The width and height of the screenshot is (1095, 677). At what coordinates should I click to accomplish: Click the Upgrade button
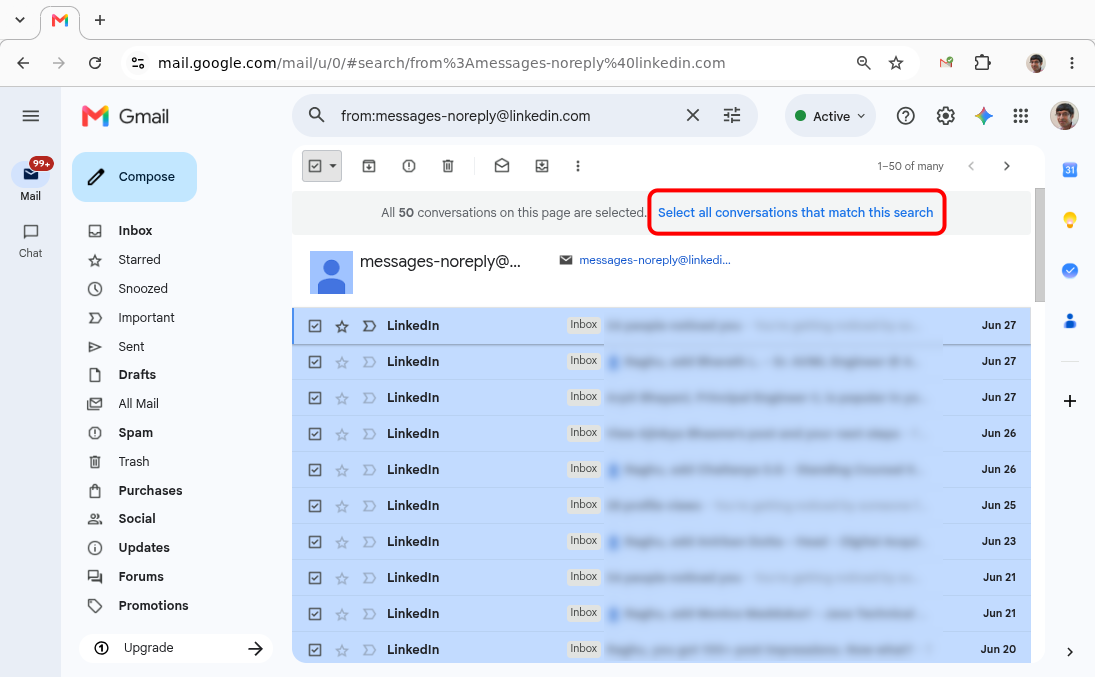[176, 648]
